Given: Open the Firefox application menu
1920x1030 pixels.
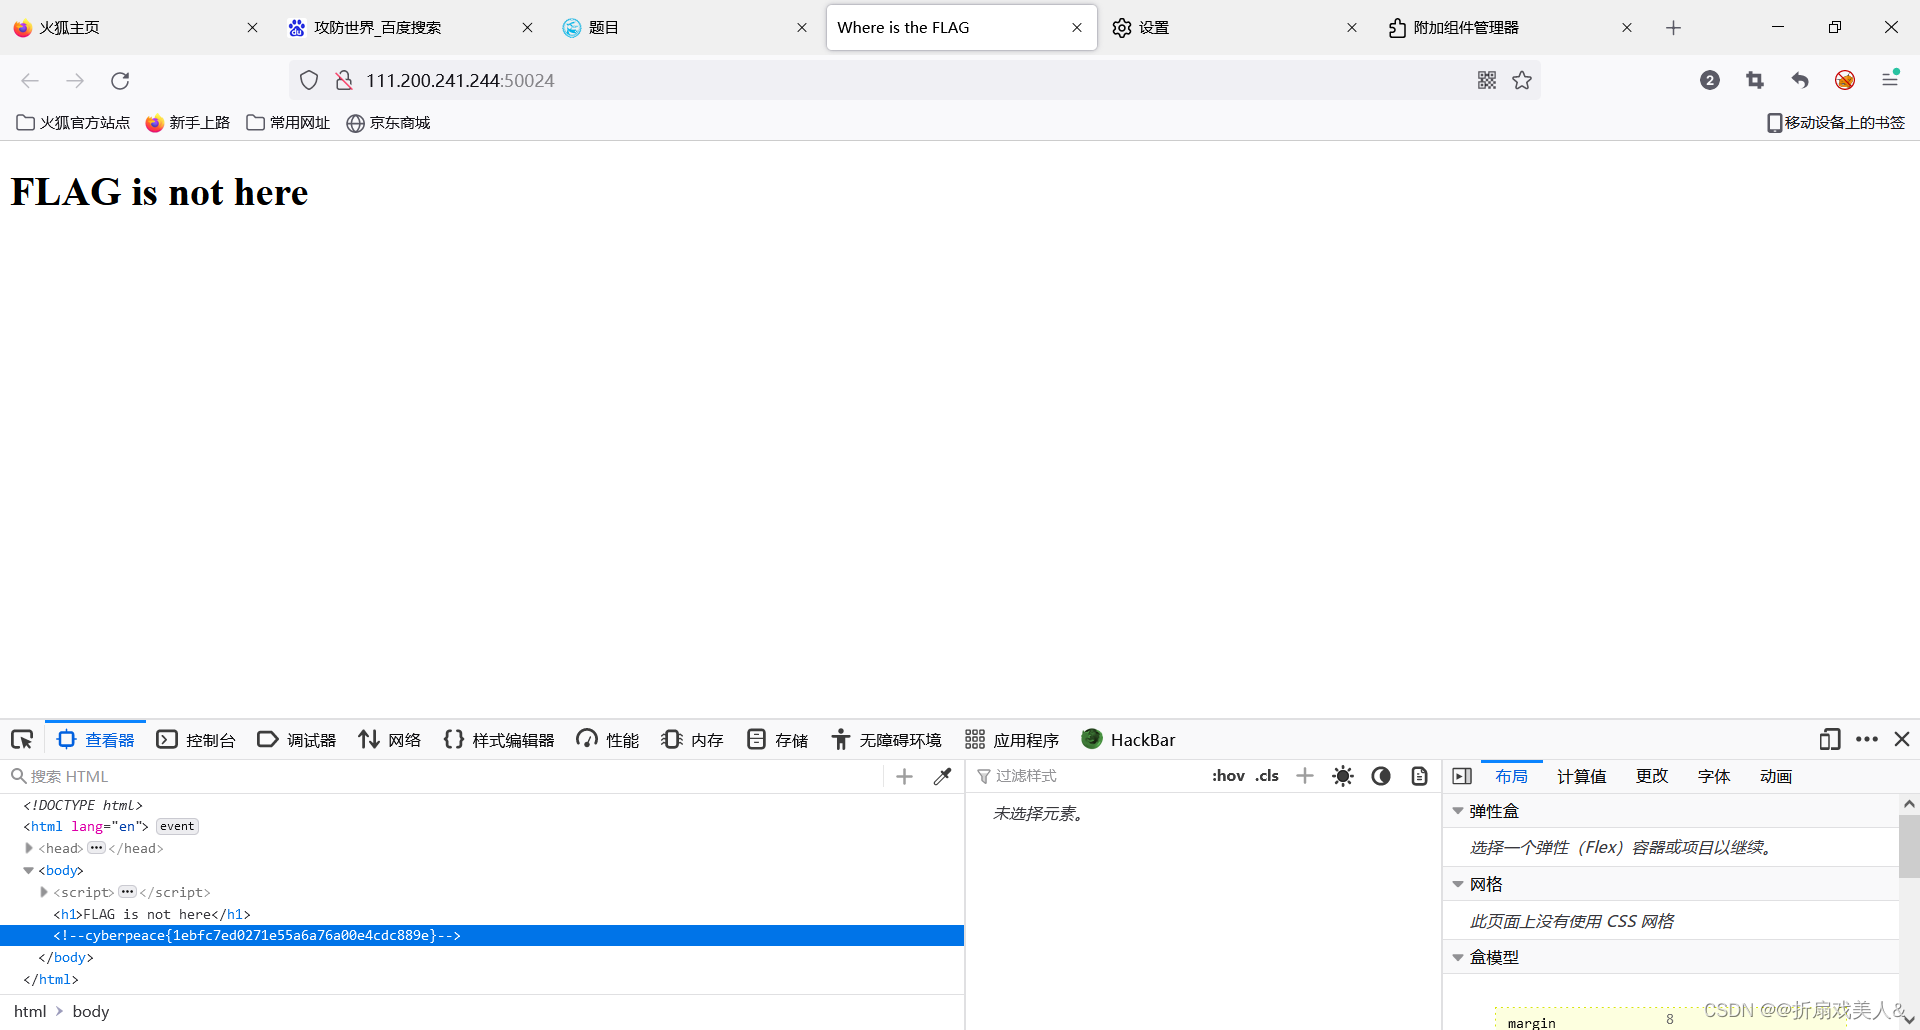Looking at the screenshot, I should tap(1890, 80).
